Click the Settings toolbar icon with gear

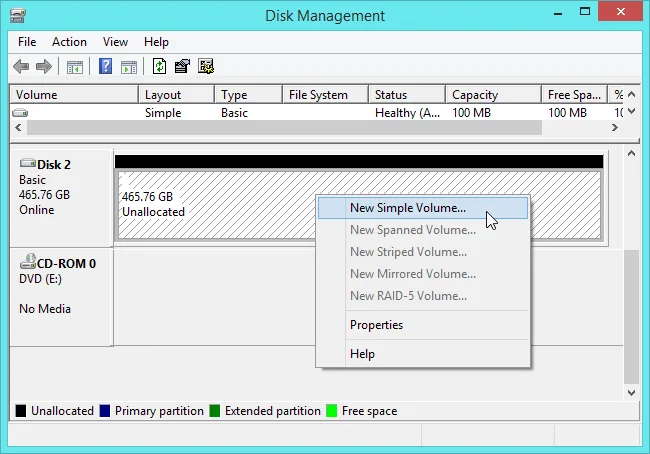[x=206, y=66]
